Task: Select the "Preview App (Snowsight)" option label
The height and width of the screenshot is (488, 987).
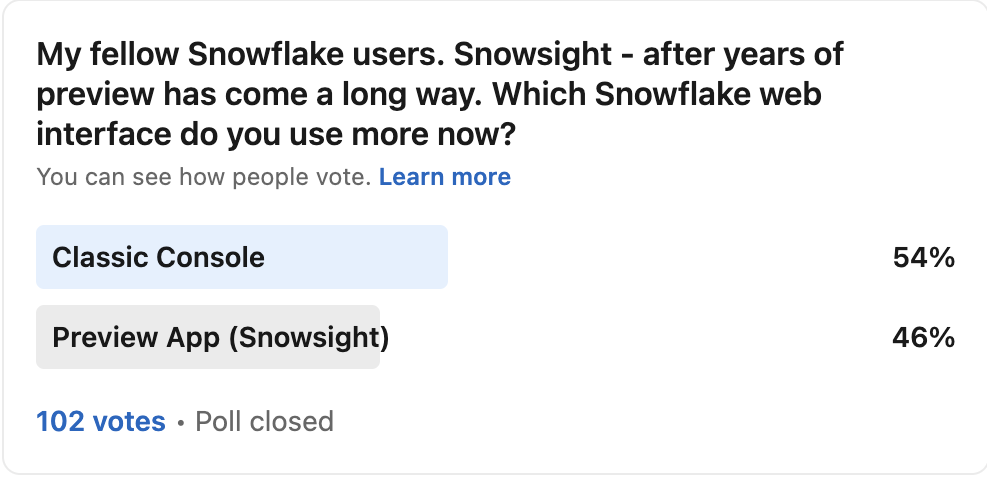Action: click(x=220, y=338)
